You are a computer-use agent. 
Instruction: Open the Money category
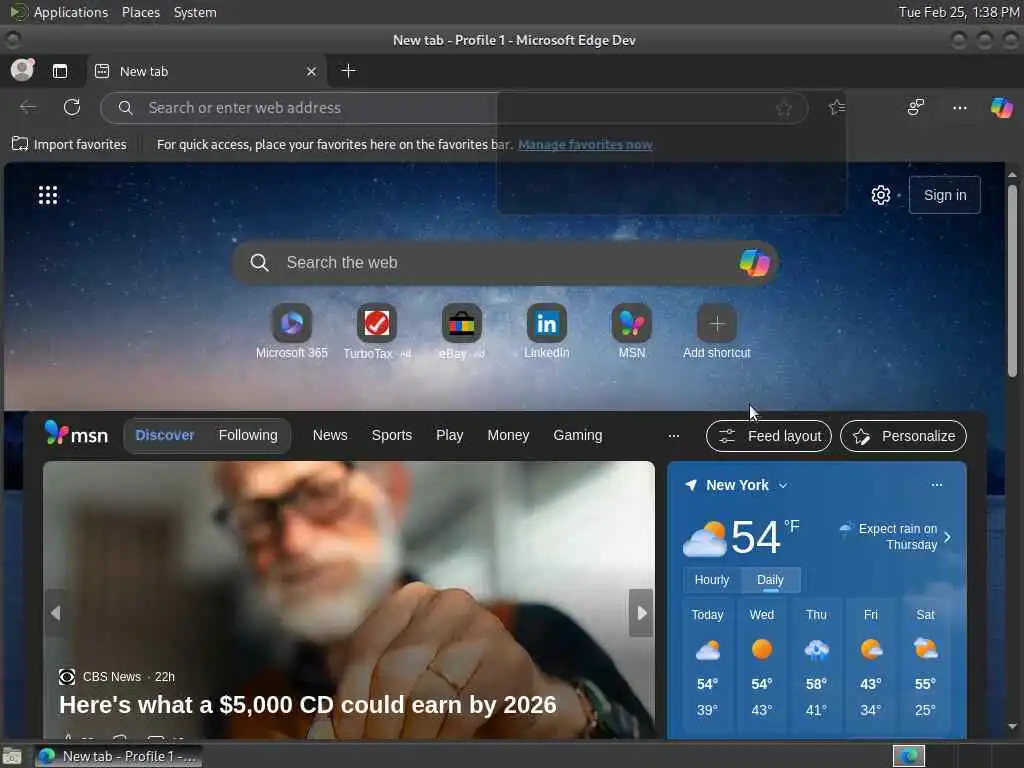click(x=508, y=435)
